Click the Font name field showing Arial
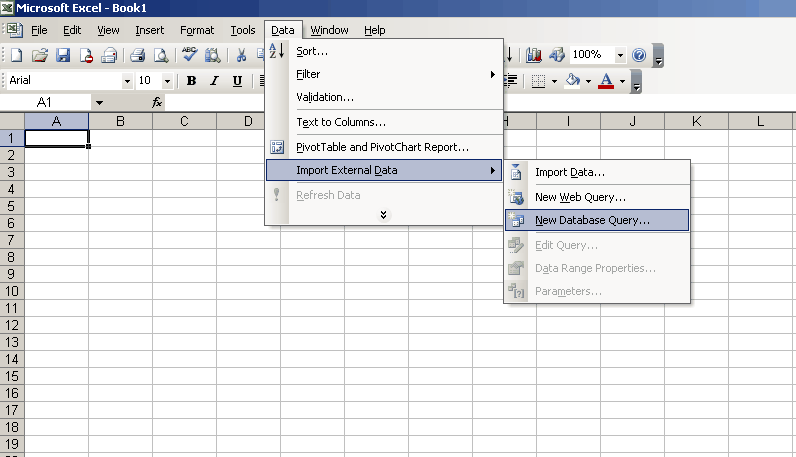This screenshot has width=796, height=457. click(64, 81)
